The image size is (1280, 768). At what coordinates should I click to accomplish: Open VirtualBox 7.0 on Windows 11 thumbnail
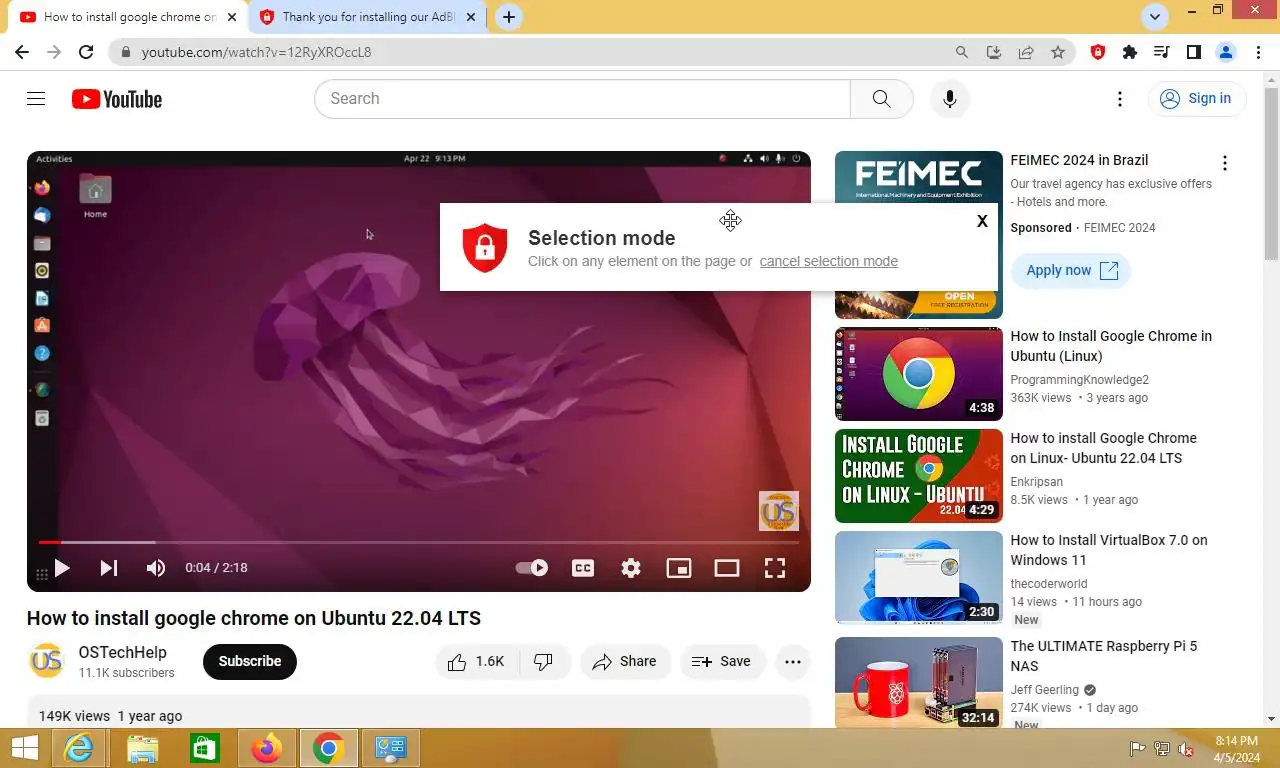pyautogui.click(x=918, y=578)
